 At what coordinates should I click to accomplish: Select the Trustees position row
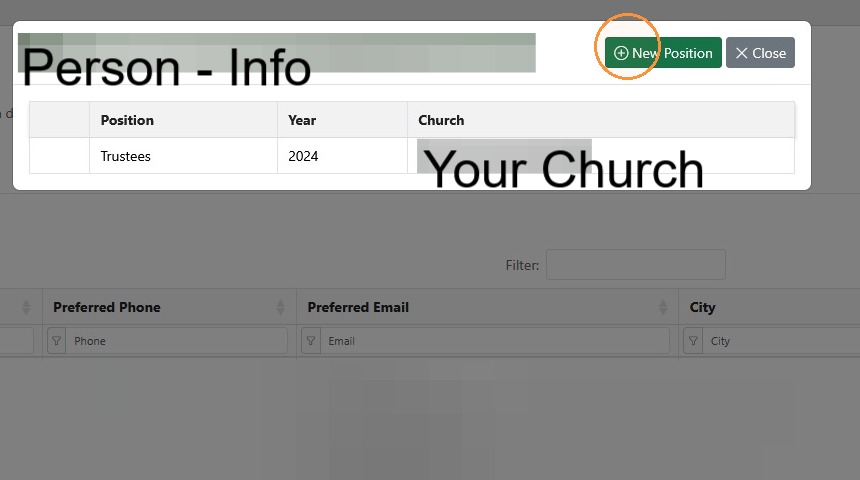coord(412,156)
